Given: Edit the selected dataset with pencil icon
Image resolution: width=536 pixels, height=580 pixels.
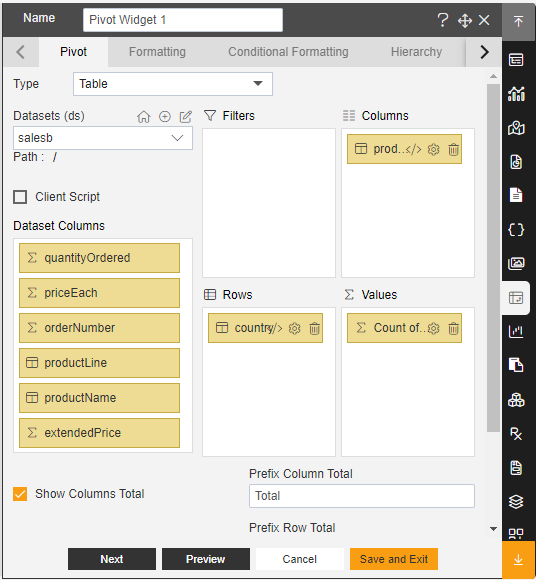Looking at the screenshot, I should click(186, 117).
